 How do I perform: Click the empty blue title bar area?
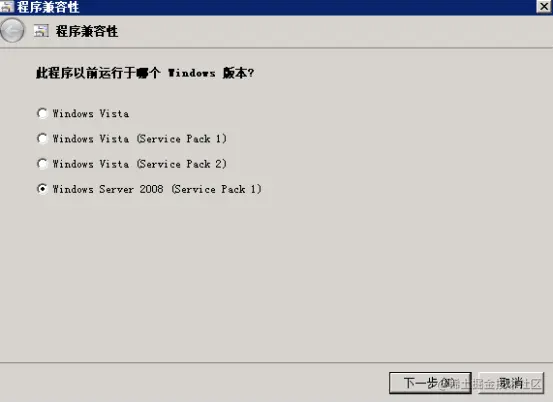307,7
